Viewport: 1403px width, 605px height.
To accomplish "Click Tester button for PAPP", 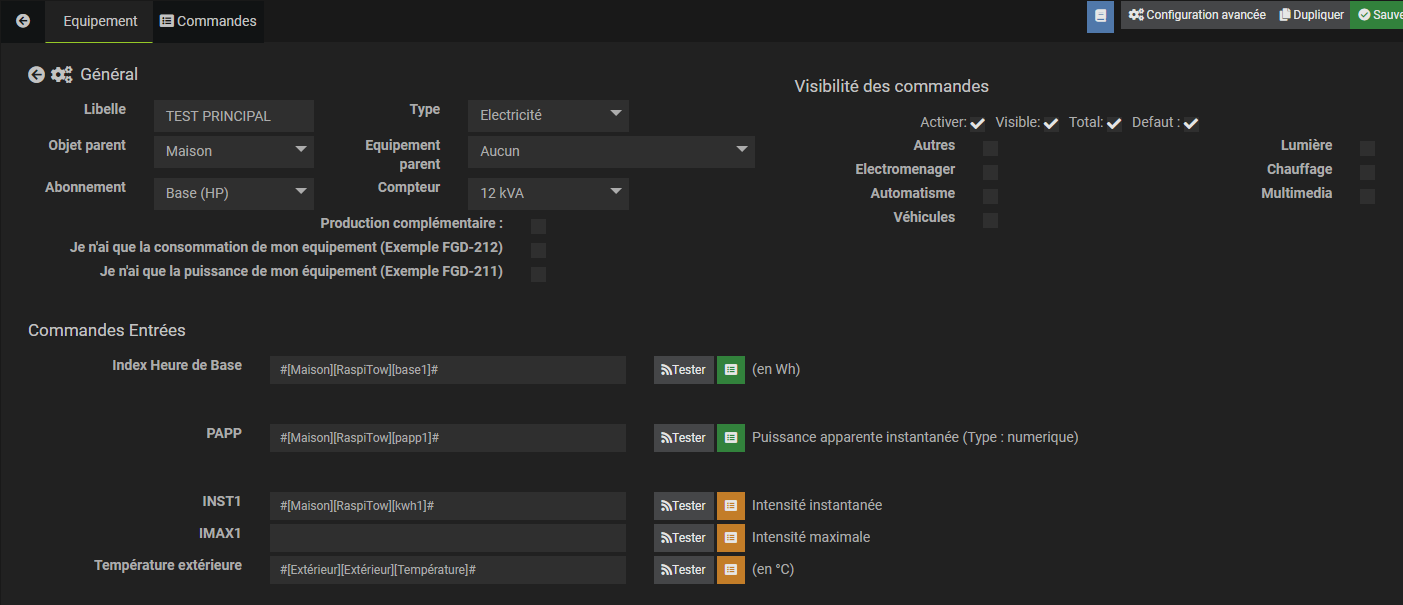I will click(x=684, y=438).
